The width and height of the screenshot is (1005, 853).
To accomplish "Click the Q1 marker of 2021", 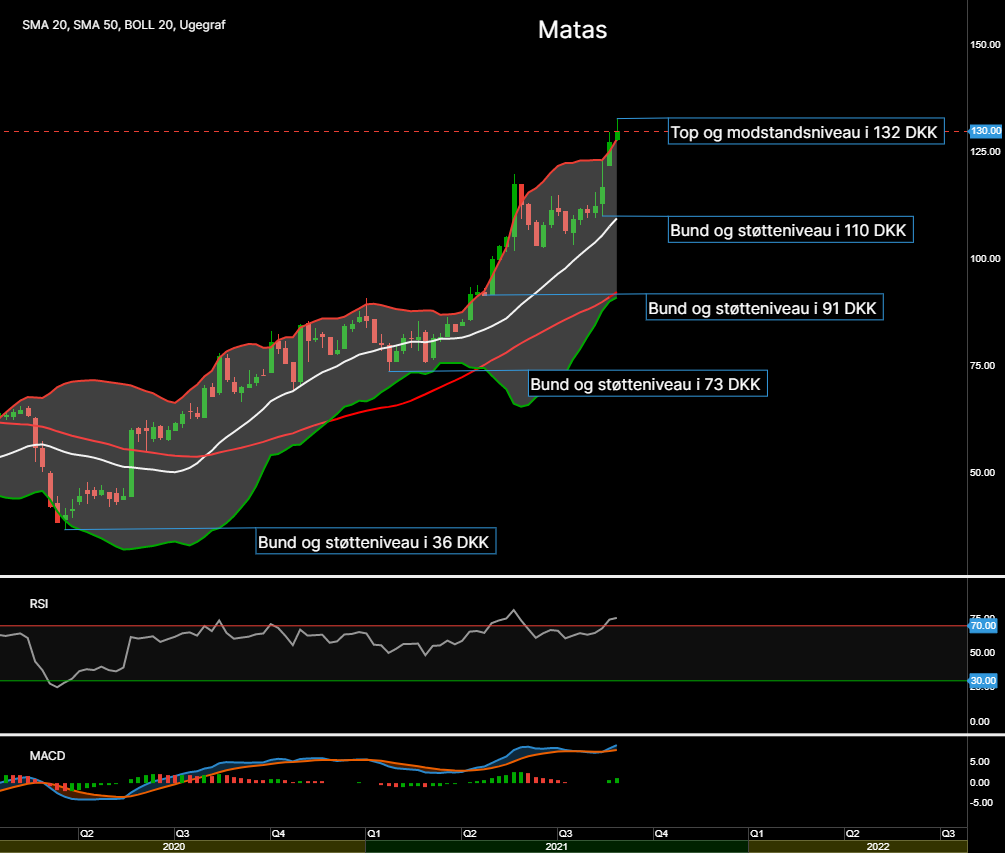I will (x=374, y=834).
